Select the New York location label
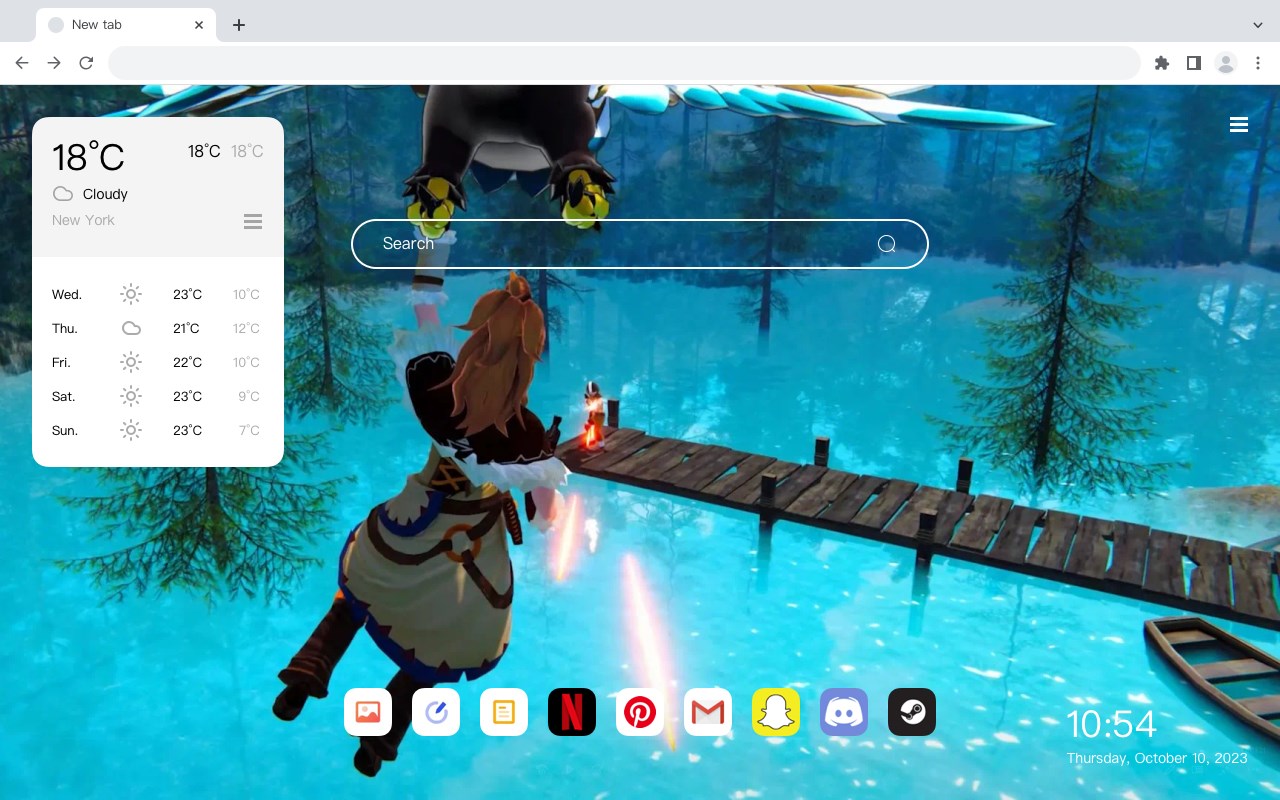This screenshot has width=1280, height=800. [x=83, y=220]
